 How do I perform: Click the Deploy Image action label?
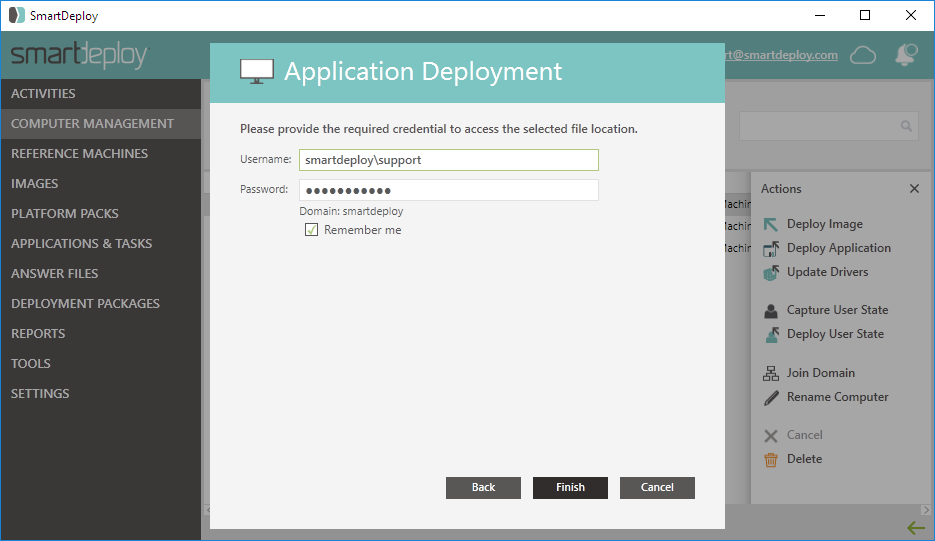[x=825, y=224]
